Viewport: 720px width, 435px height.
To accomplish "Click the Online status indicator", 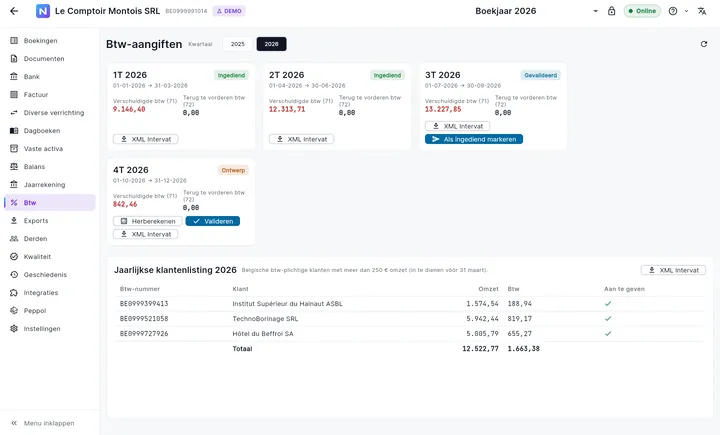I will tap(642, 11).
